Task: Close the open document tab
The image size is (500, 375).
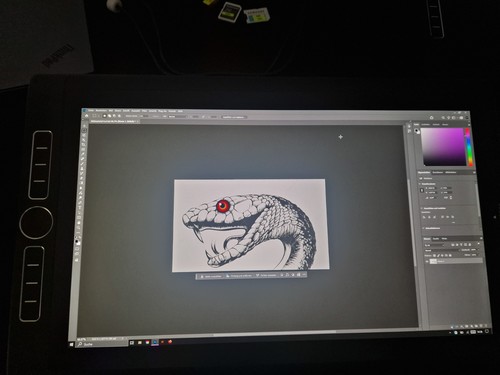Action: tap(138, 121)
